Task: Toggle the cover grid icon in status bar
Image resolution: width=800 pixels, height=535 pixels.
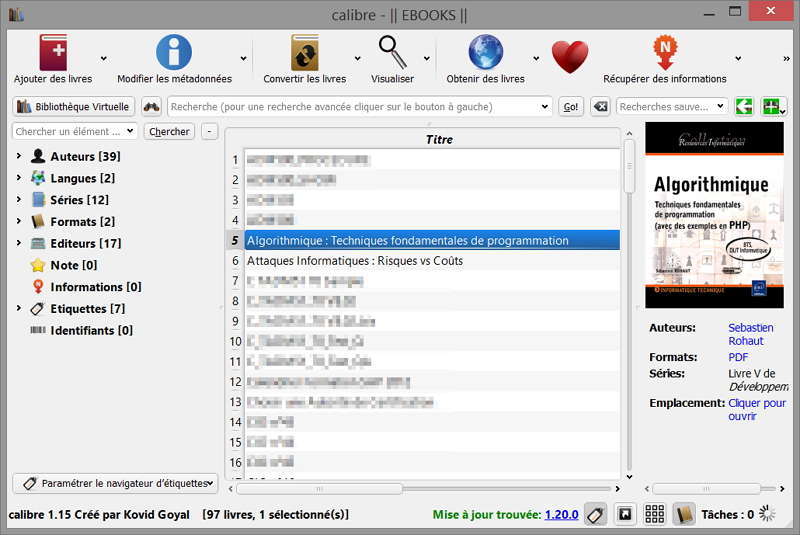Action: [654, 514]
